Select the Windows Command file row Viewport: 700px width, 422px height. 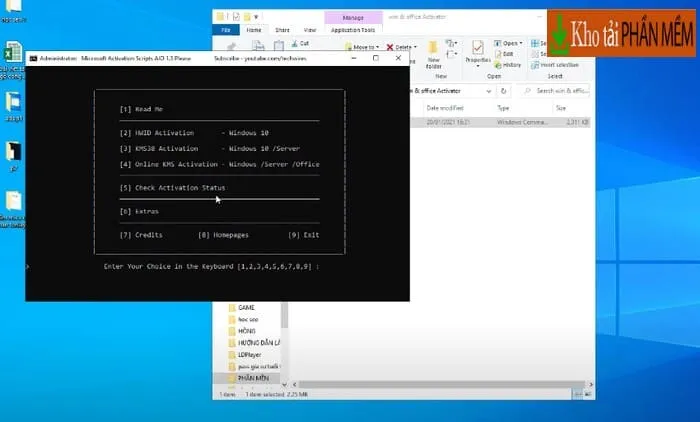click(500, 122)
